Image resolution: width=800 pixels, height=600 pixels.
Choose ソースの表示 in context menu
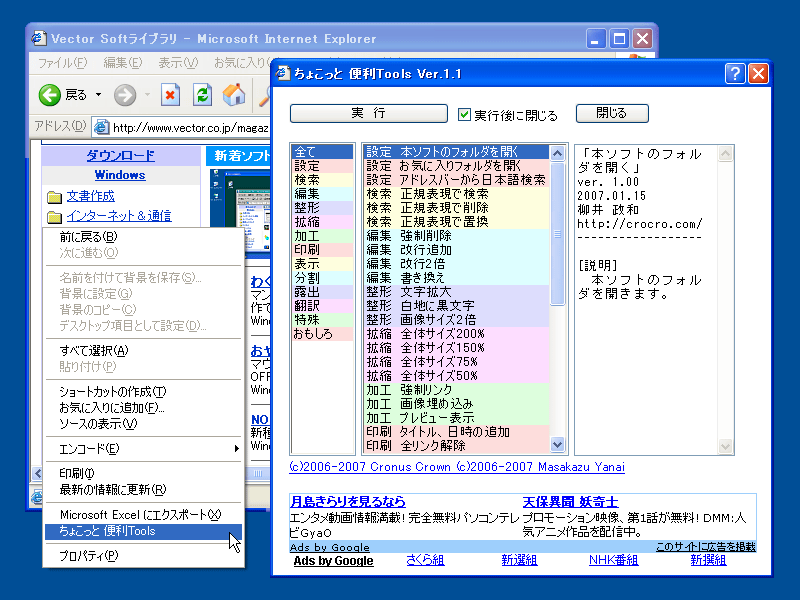143,423
